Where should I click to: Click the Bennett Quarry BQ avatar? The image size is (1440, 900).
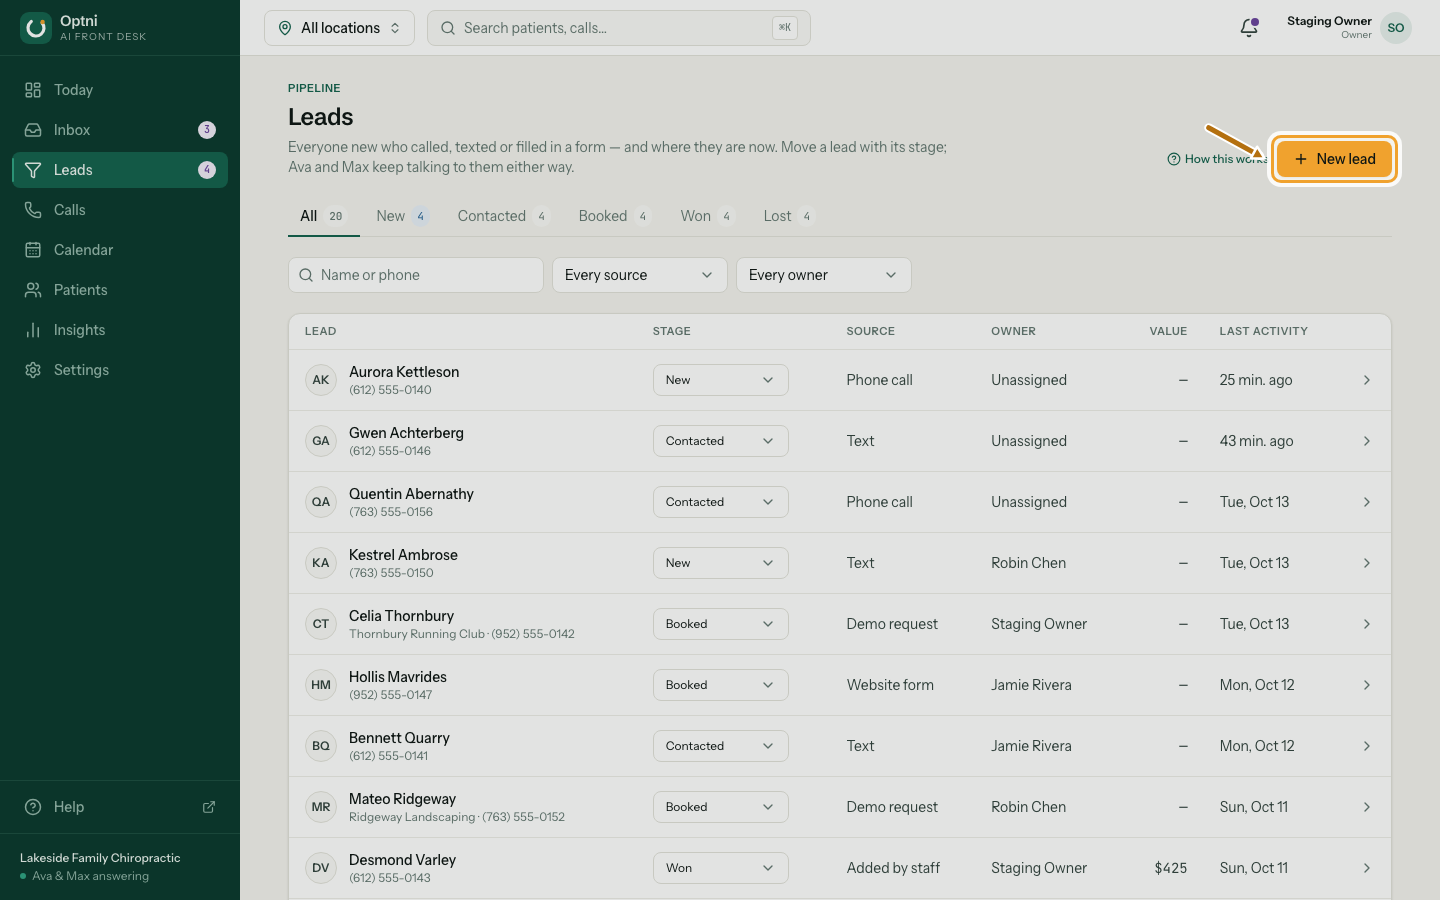click(x=321, y=746)
